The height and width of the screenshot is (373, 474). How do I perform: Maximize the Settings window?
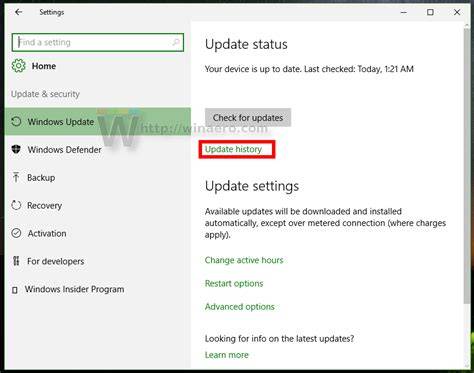point(430,12)
